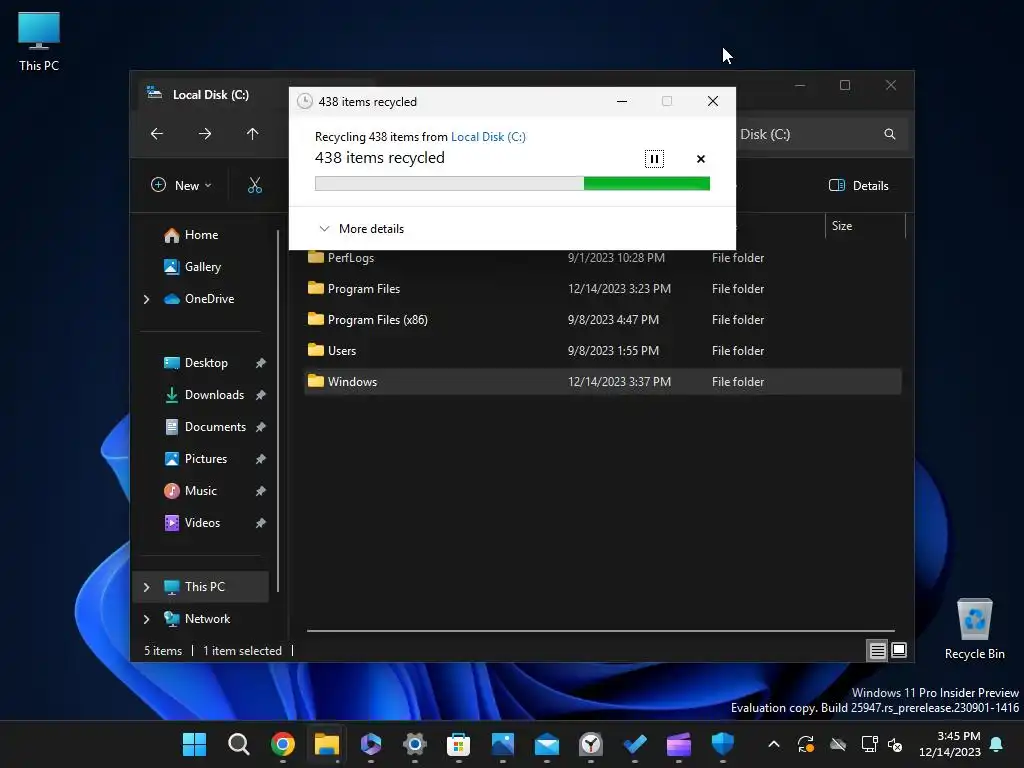Select Network in navigation pane
The height and width of the screenshot is (768, 1024).
[x=197, y=618]
